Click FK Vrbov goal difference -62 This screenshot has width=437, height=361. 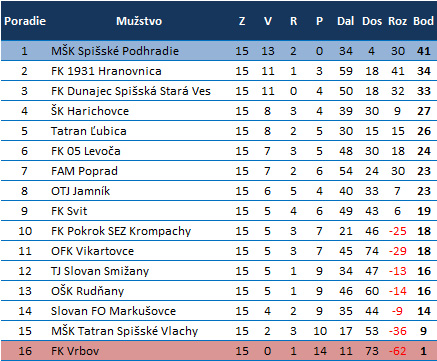(x=397, y=351)
